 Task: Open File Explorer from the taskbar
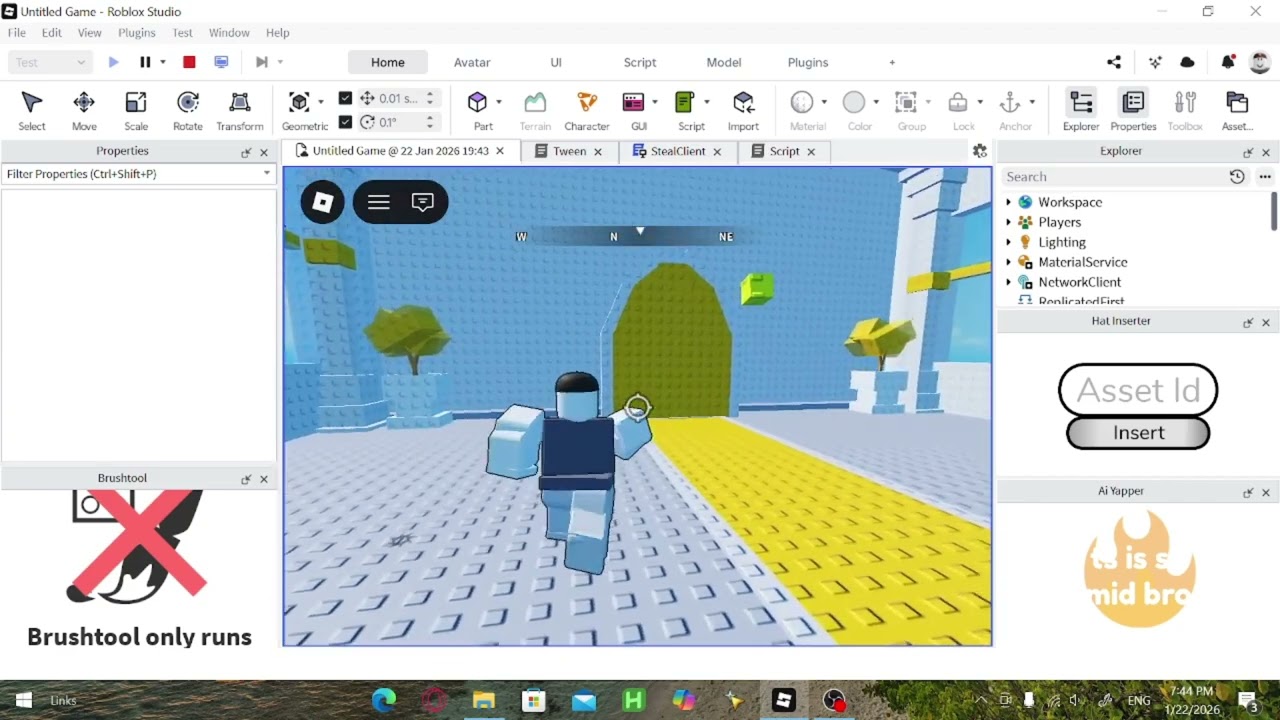pos(484,700)
